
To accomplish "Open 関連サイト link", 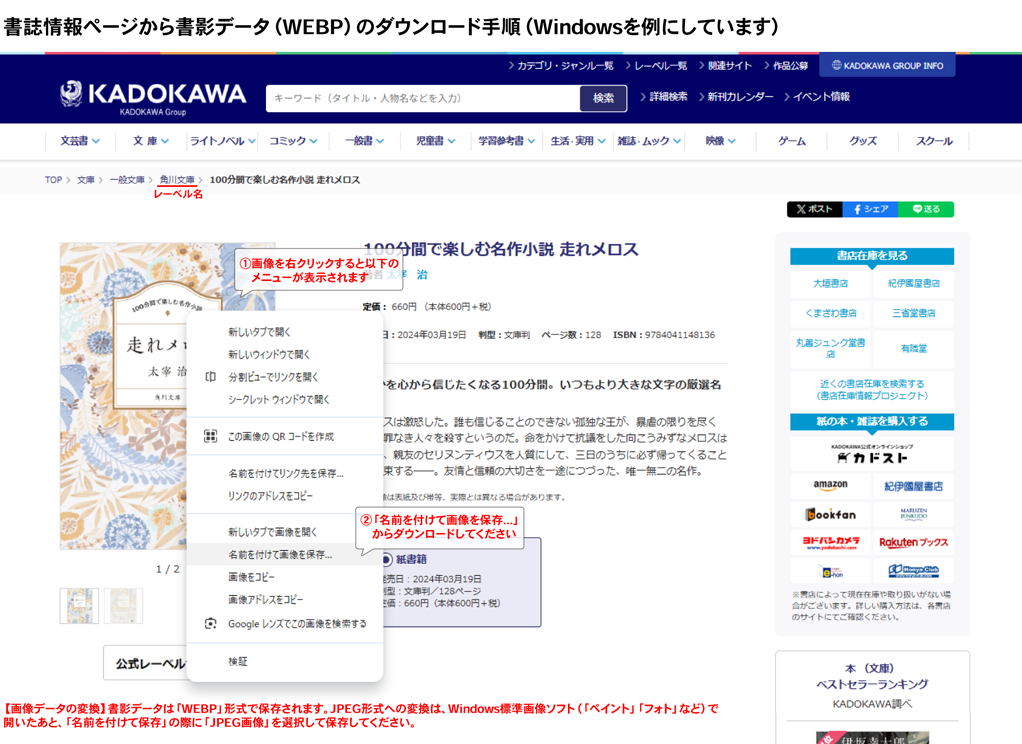I will coord(725,65).
